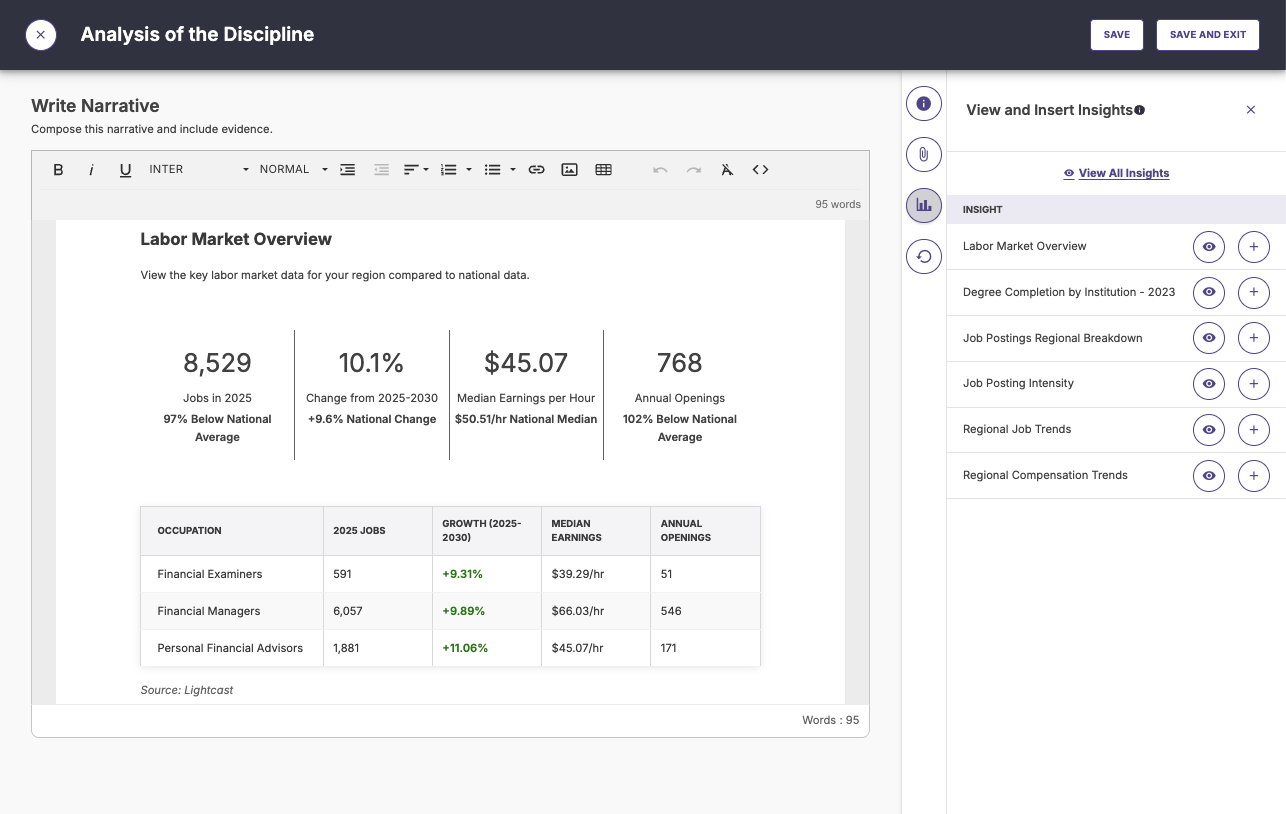Select the insights bar chart panel
Screen dimensions: 1286x814
(924, 205)
